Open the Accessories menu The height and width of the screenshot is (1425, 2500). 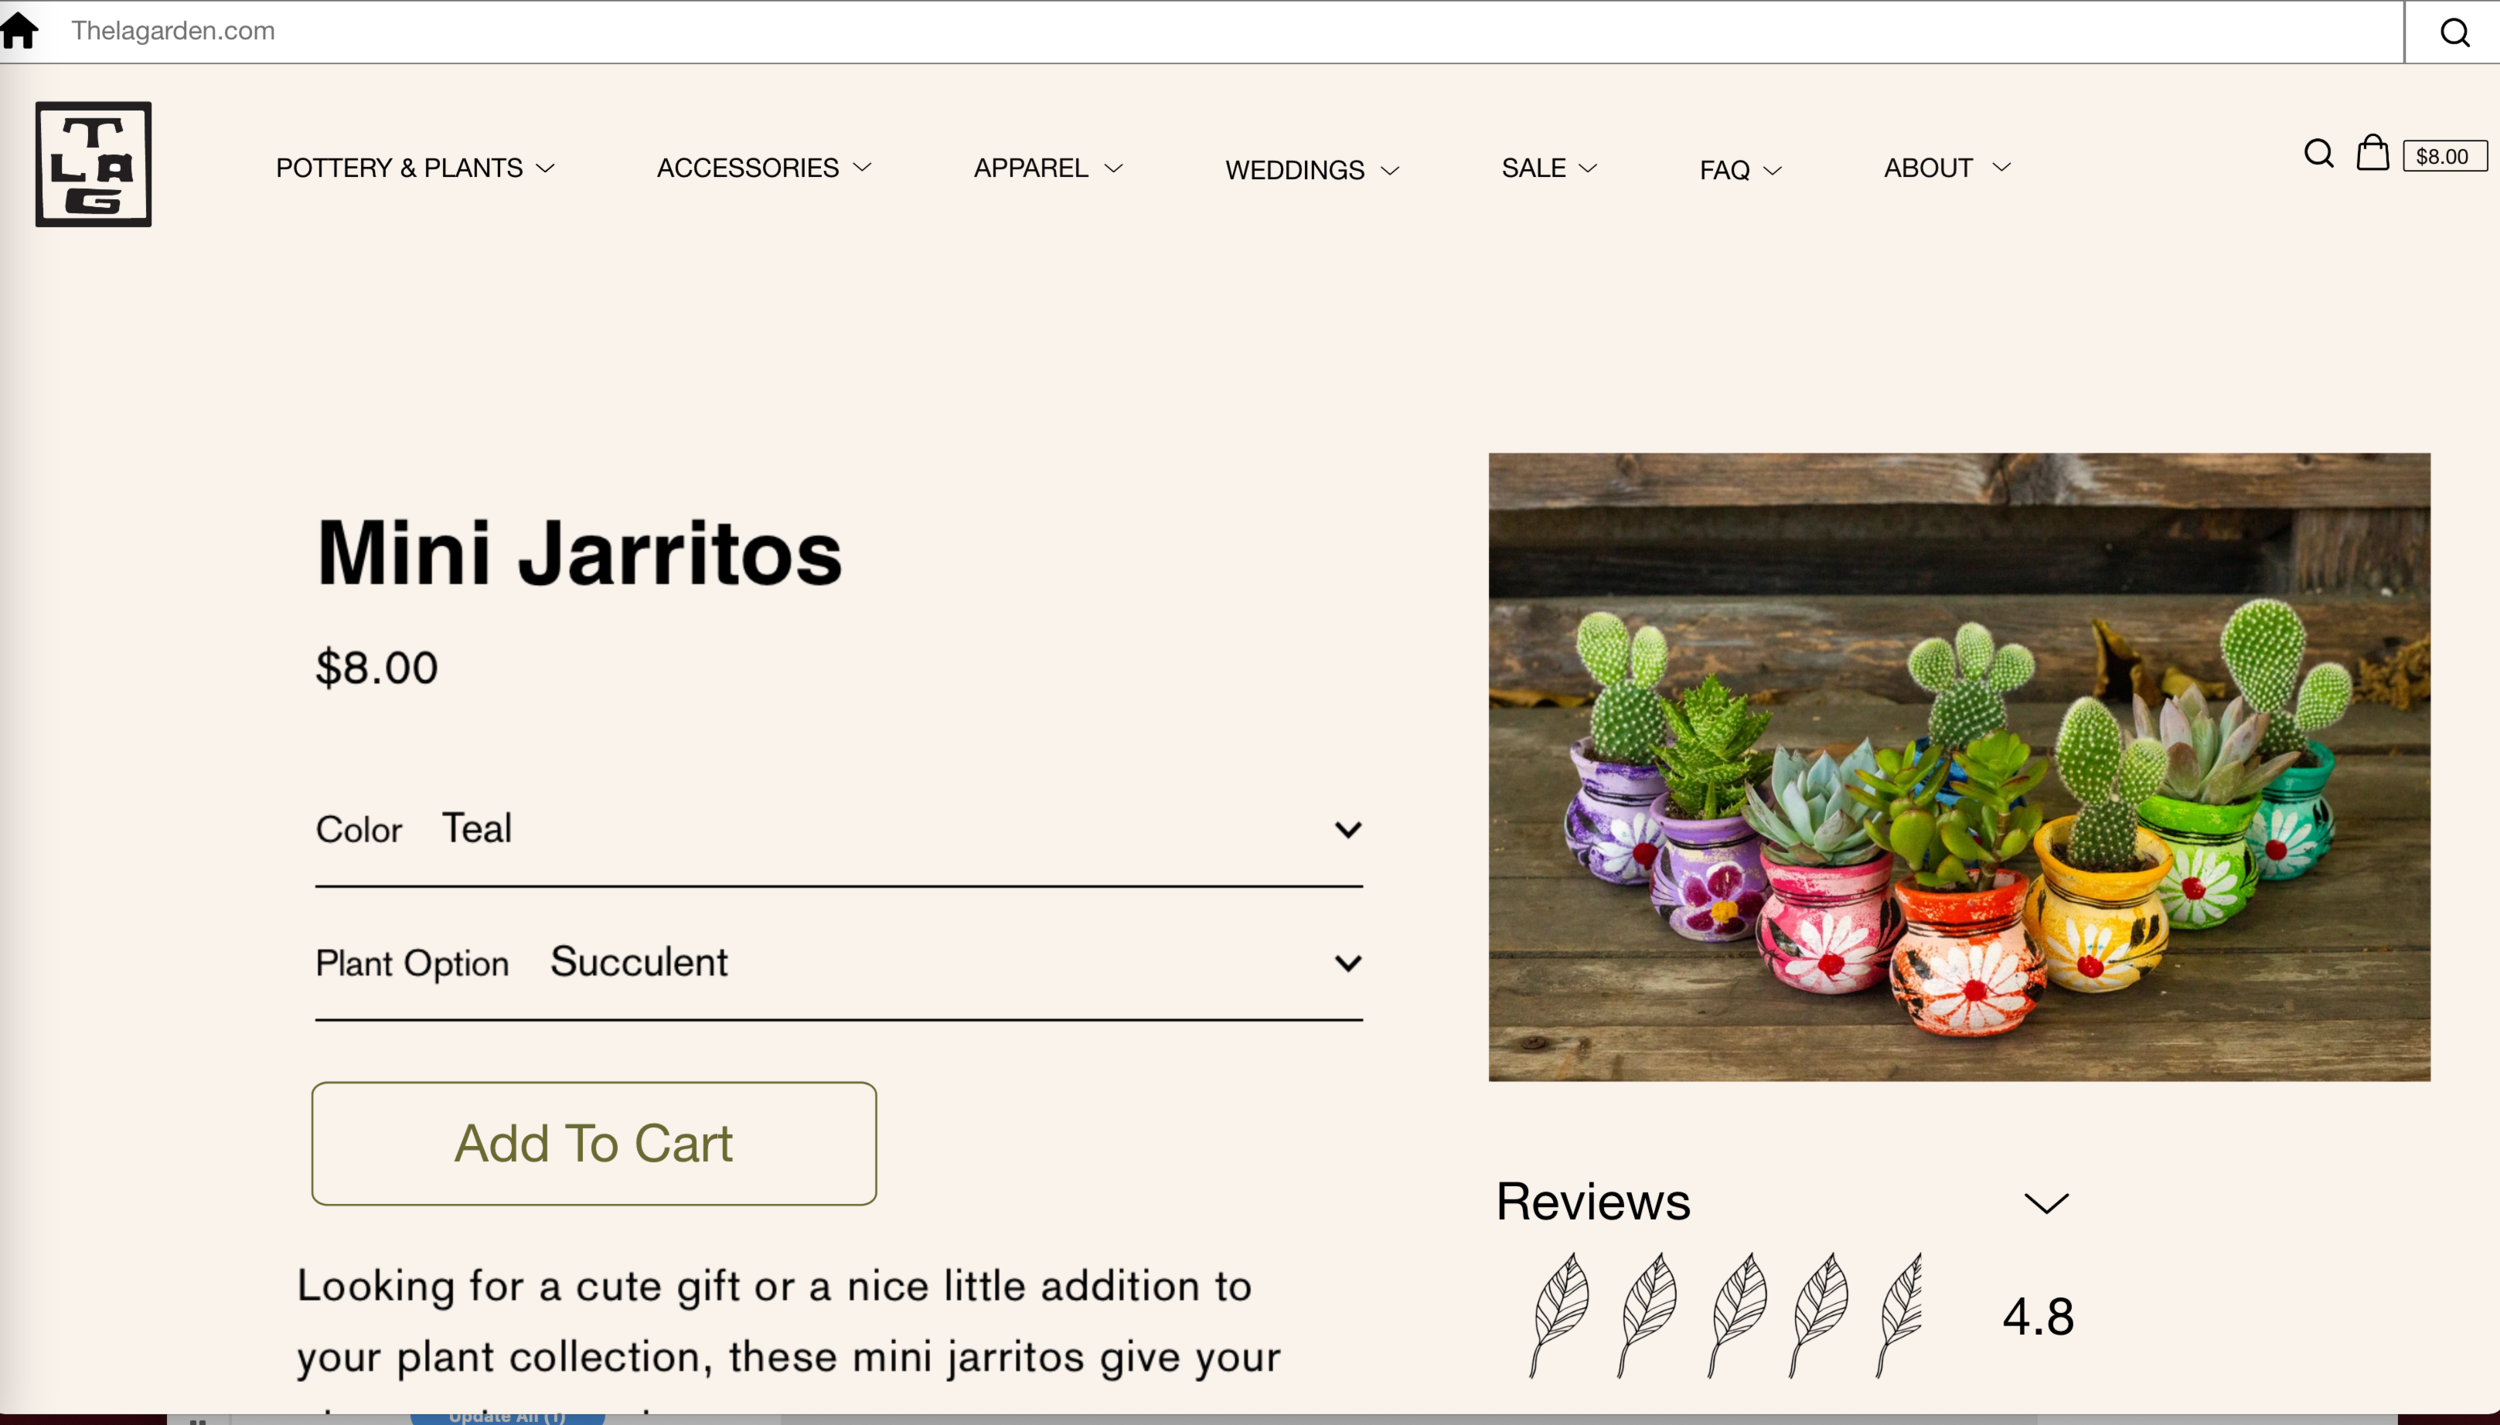click(764, 168)
